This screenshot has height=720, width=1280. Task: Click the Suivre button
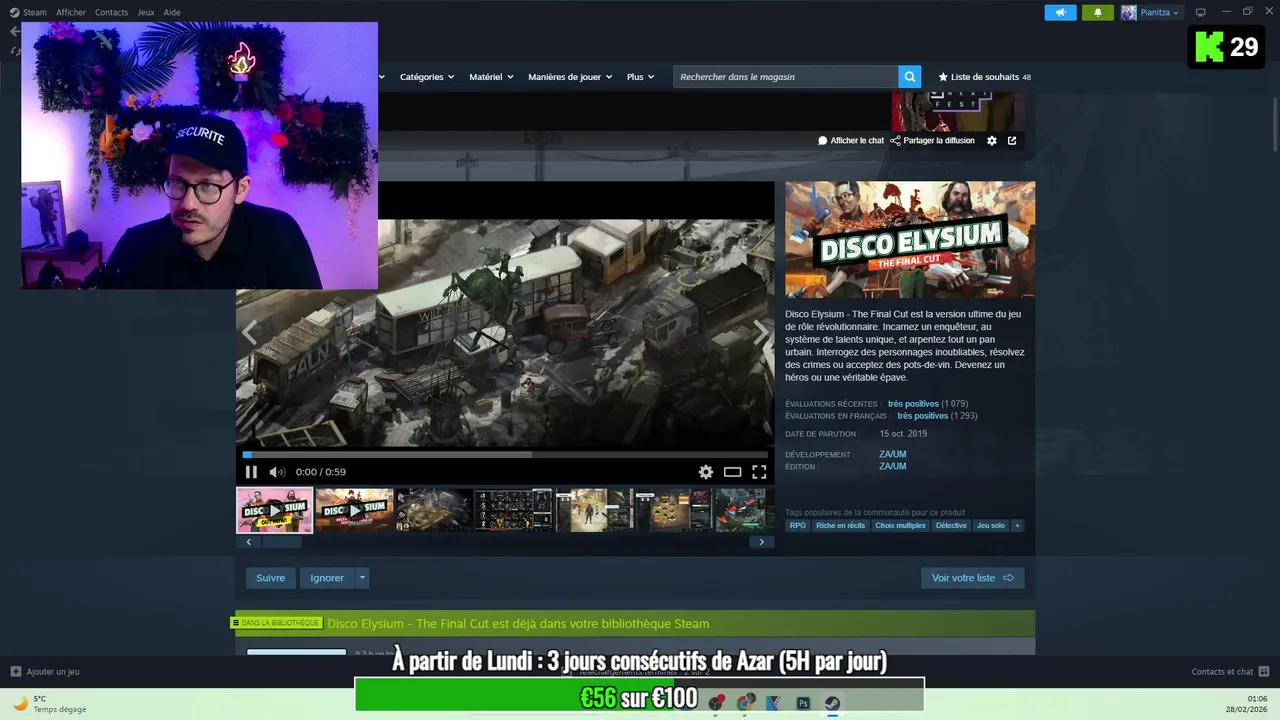(x=270, y=578)
